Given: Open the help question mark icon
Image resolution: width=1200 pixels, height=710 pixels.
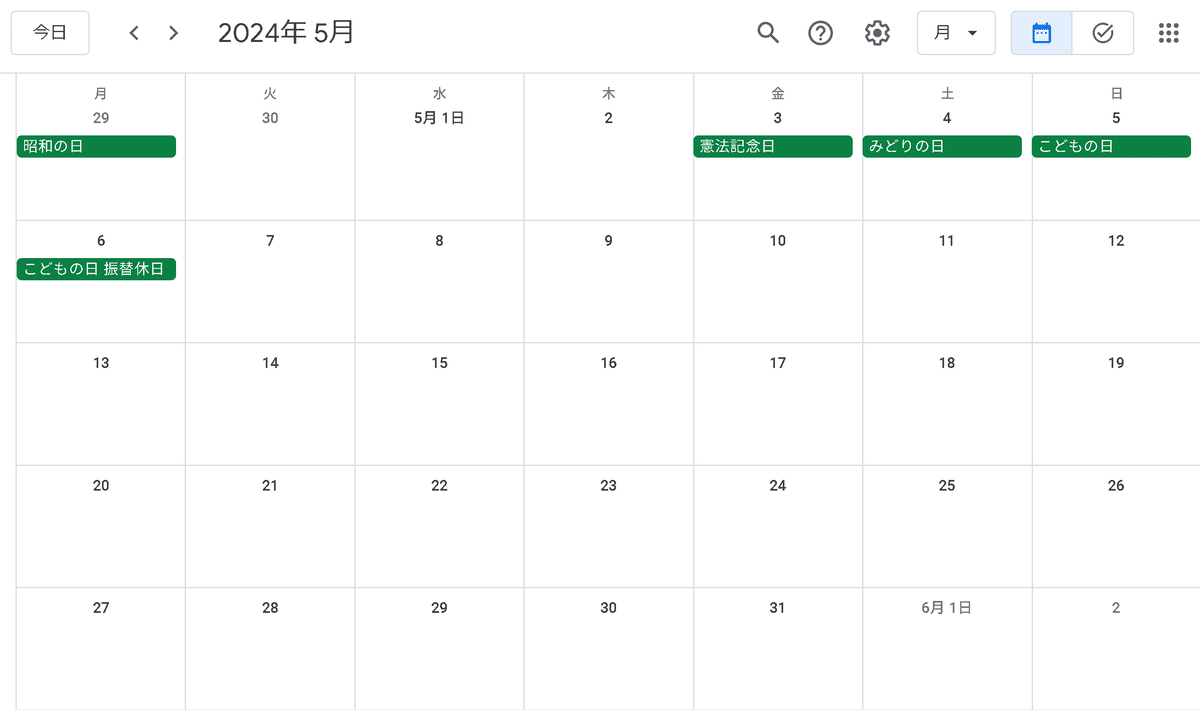Looking at the screenshot, I should (821, 33).
